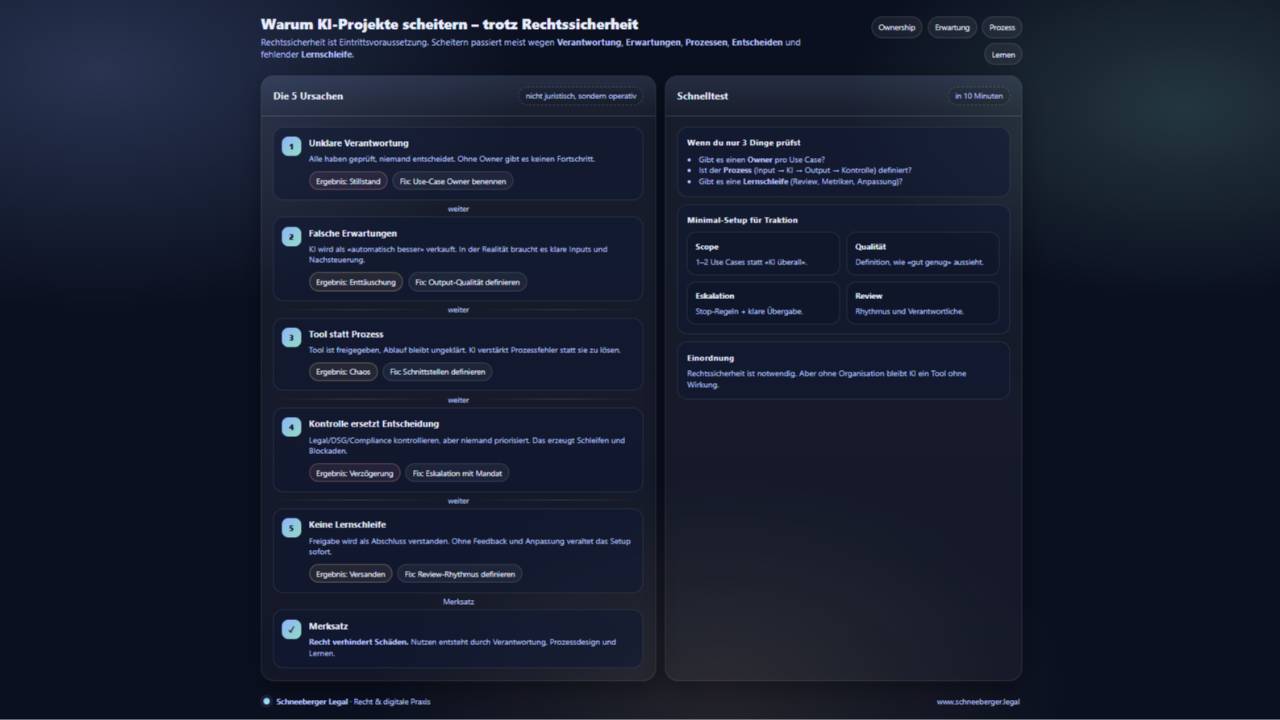Open the 'Merksatz' divider above the final card
The image size is (1280, 720).
(x=458, y=601)
